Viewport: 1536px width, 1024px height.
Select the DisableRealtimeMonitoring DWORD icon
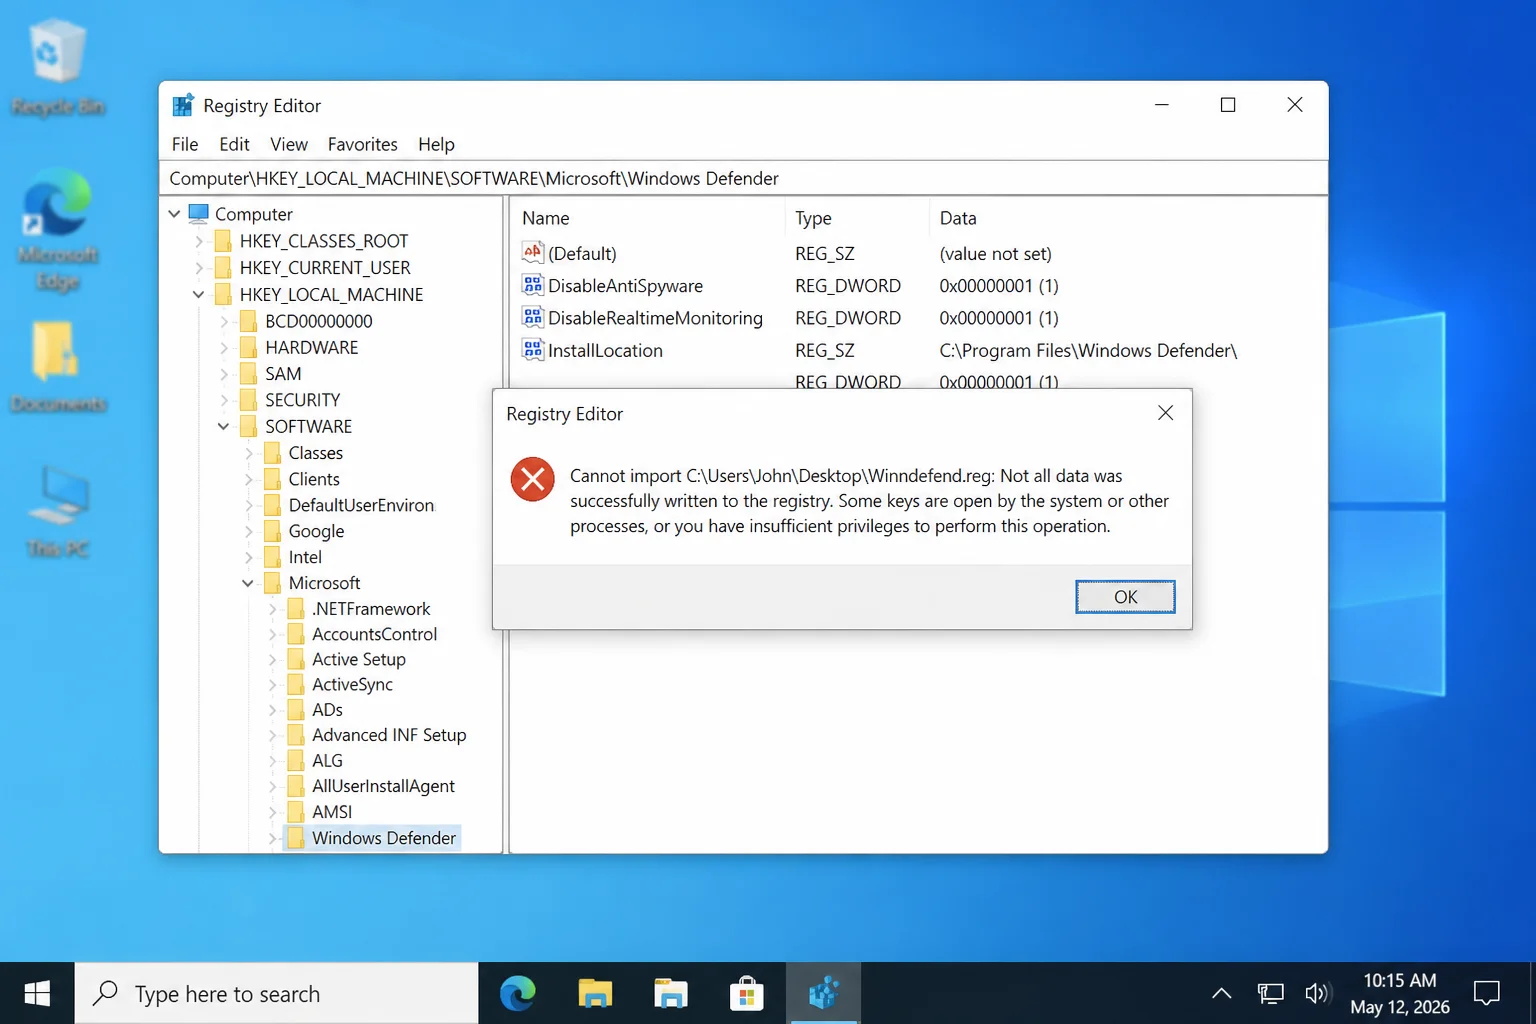pos(533,317)
